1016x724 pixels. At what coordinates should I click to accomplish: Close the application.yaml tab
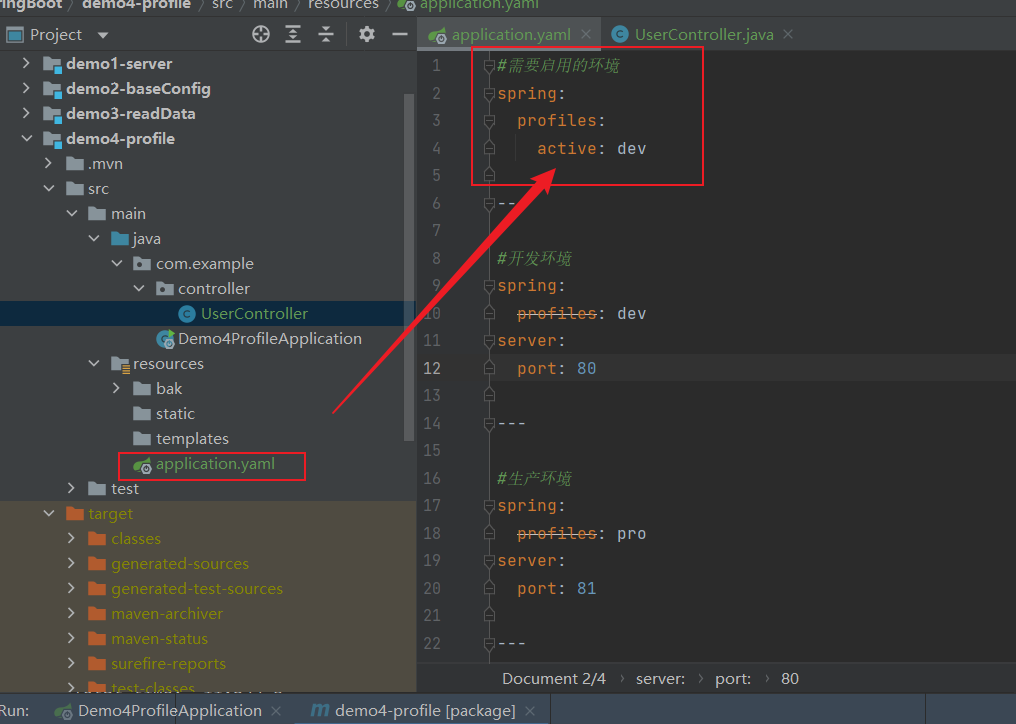[x=586, y=34]
